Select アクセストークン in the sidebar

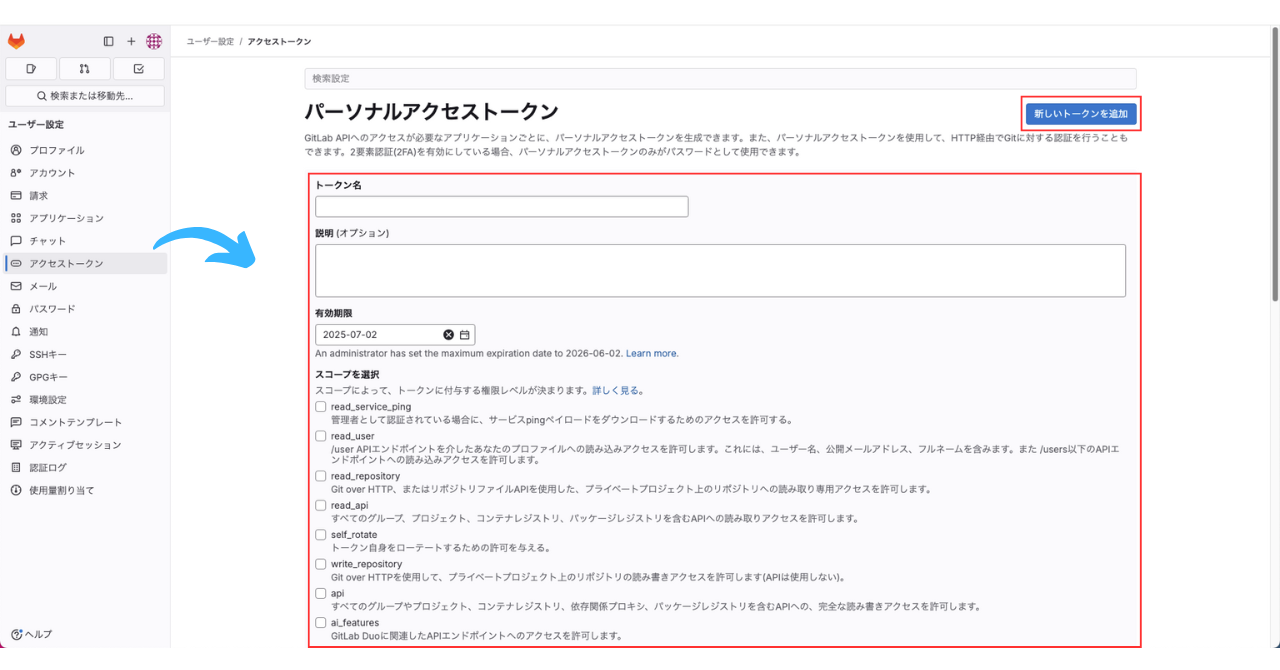click(x=86, y=263)
